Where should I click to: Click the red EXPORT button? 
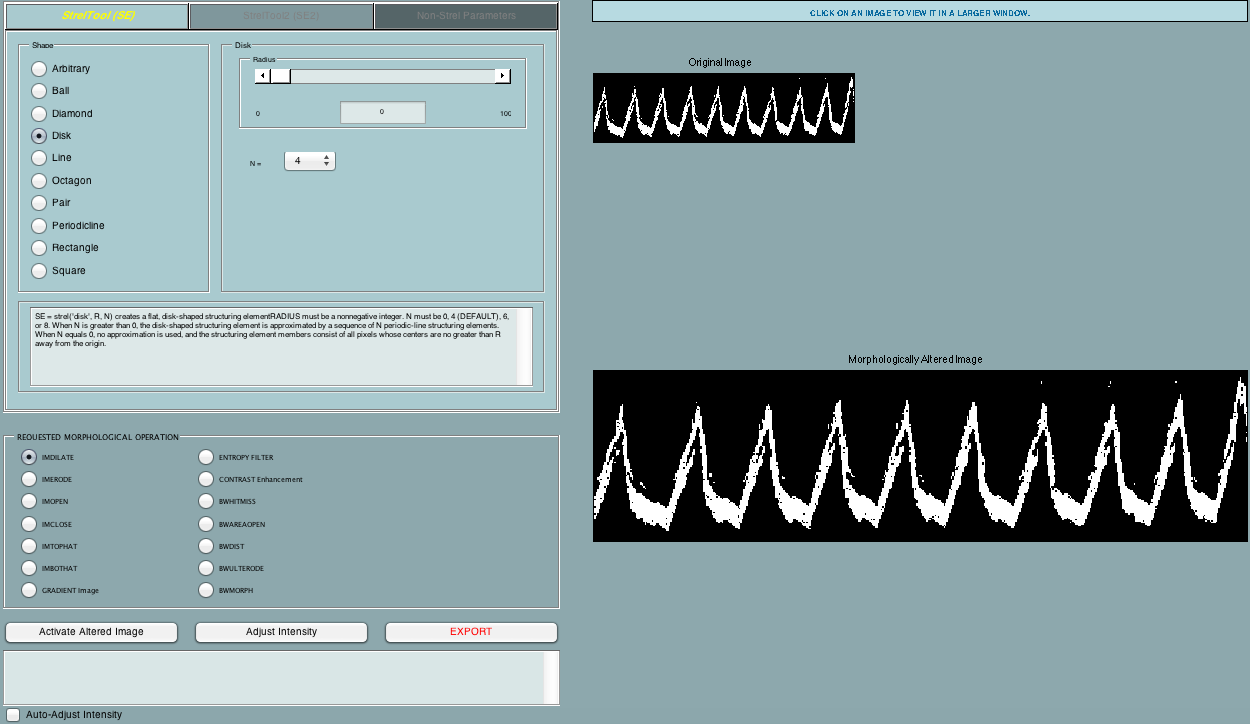click(x=471, y=632)
